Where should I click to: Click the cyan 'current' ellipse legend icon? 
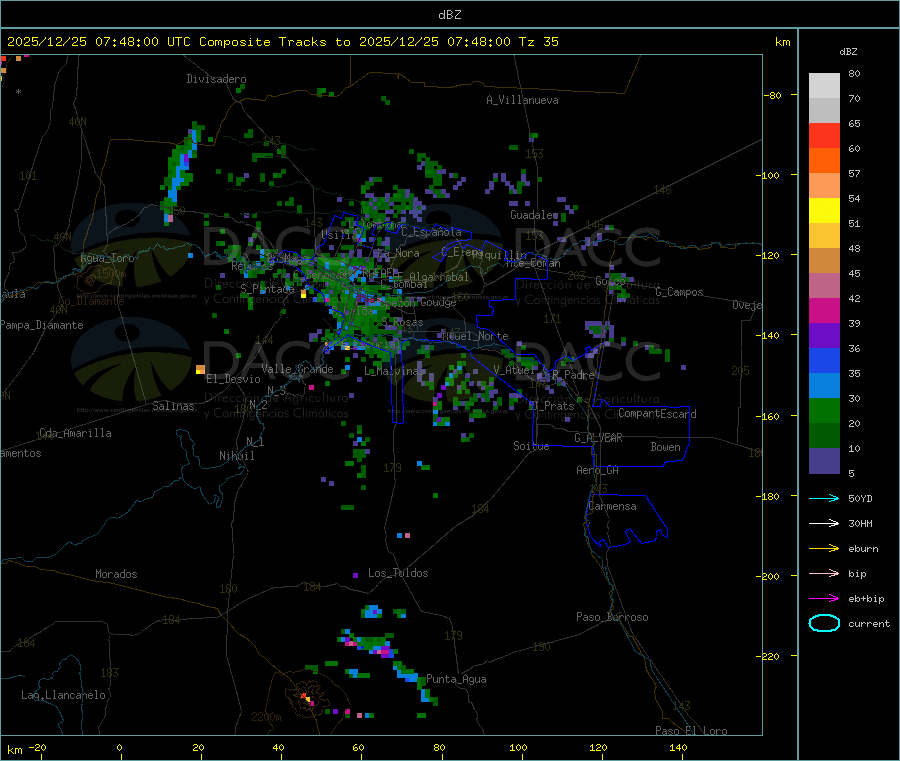click(x=824, y=623)
